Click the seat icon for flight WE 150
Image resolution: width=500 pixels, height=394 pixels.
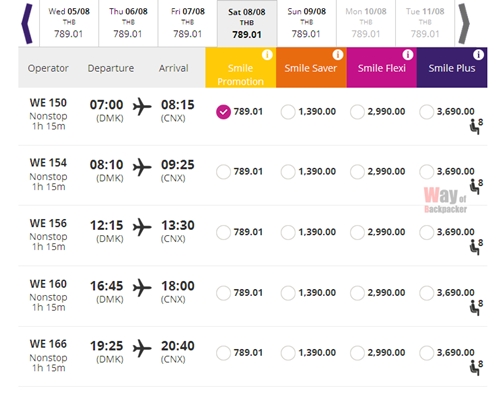[x=476, y=127]
